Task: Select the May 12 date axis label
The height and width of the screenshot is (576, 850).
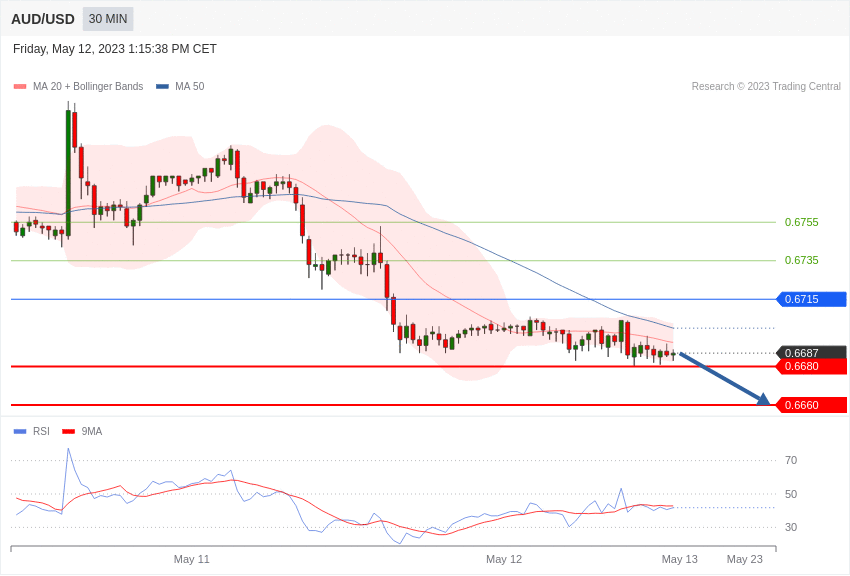Action: 504,559
